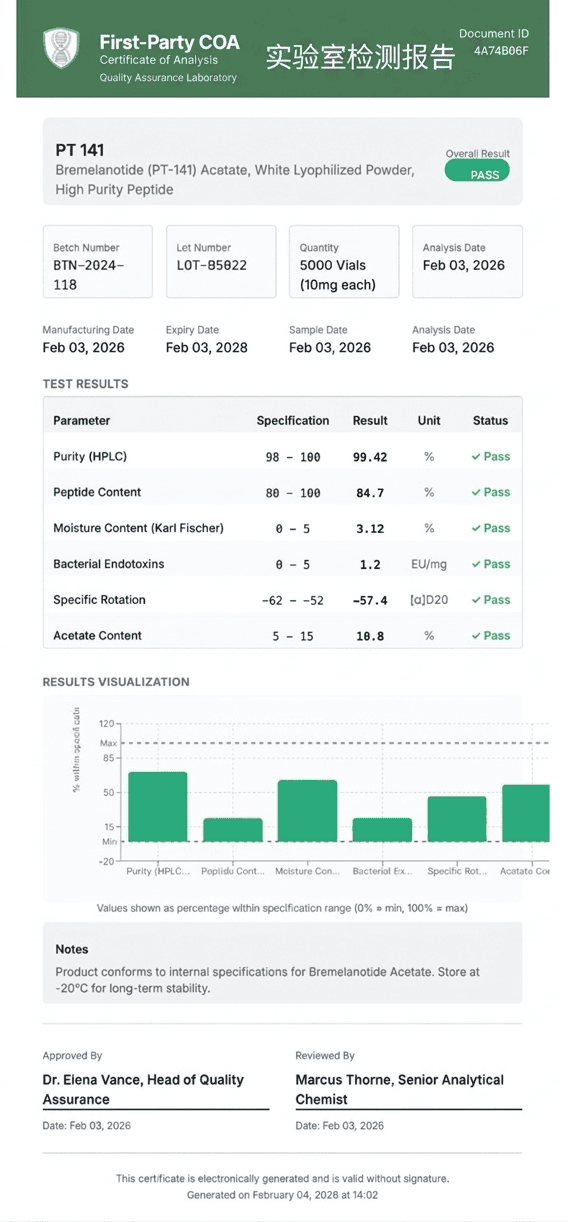Select the Expiry Date Feb 03, 2028
Viewport: 568px width, 1222px height.
[x=207, y=348]
